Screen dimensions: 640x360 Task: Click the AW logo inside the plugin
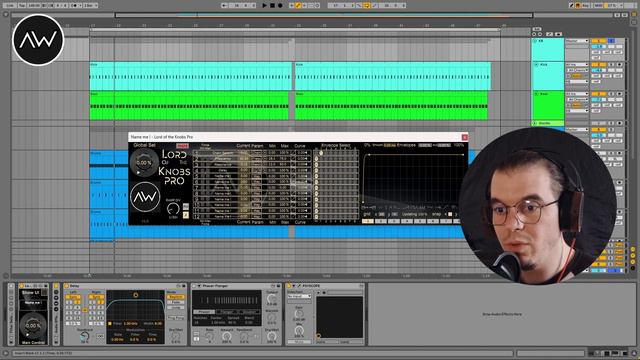[x=145, y=197]
